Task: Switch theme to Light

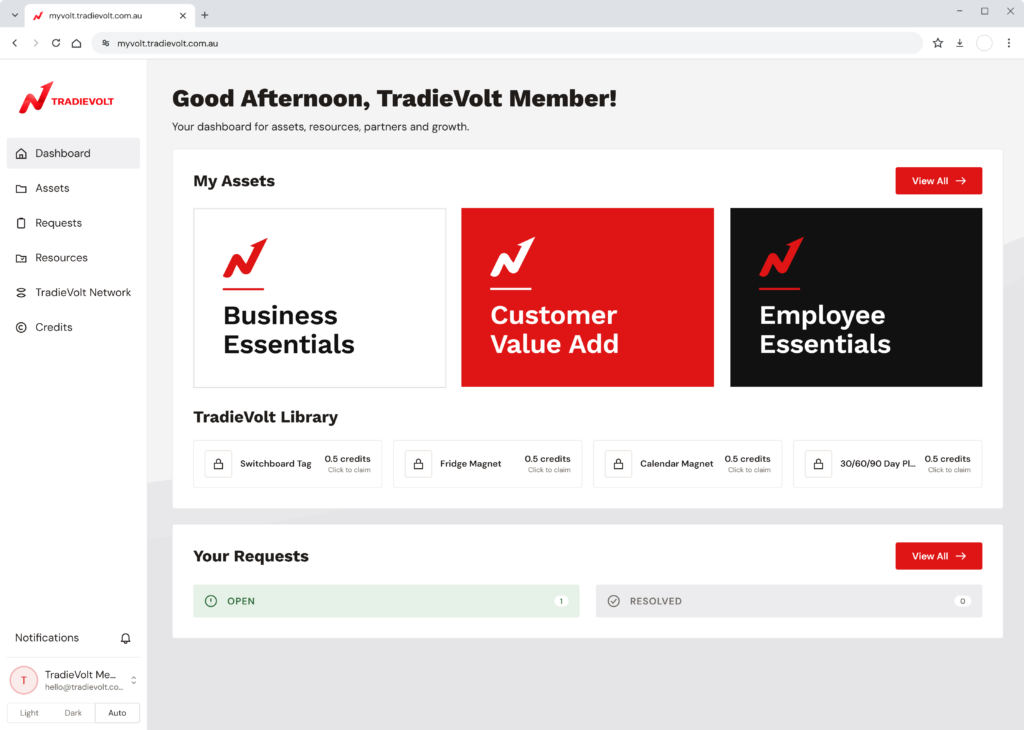Action: coord(29,712)
